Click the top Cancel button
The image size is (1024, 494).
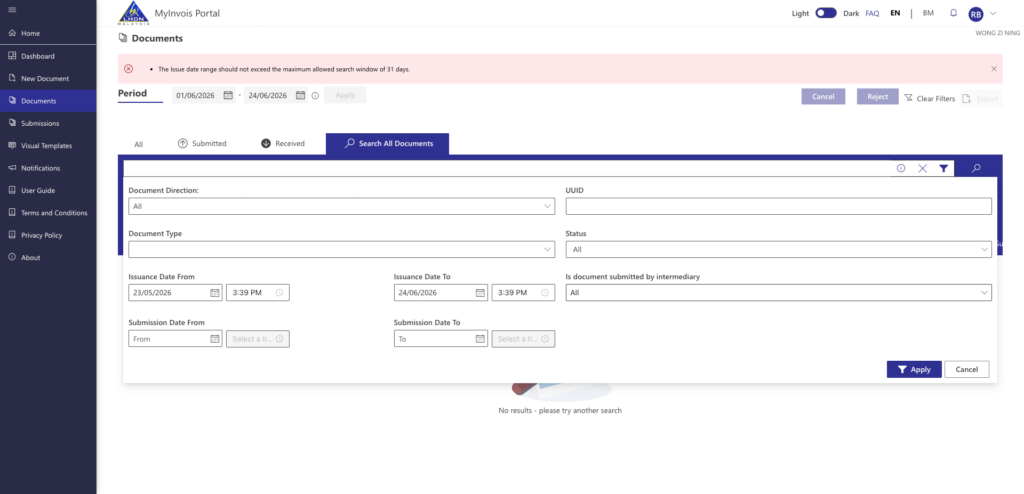point(823,97)
